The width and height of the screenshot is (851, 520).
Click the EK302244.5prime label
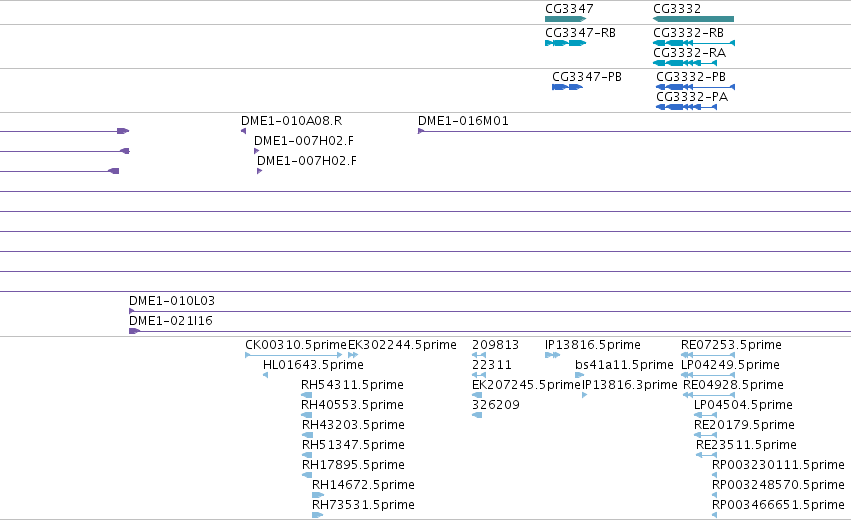coord(402,345)
